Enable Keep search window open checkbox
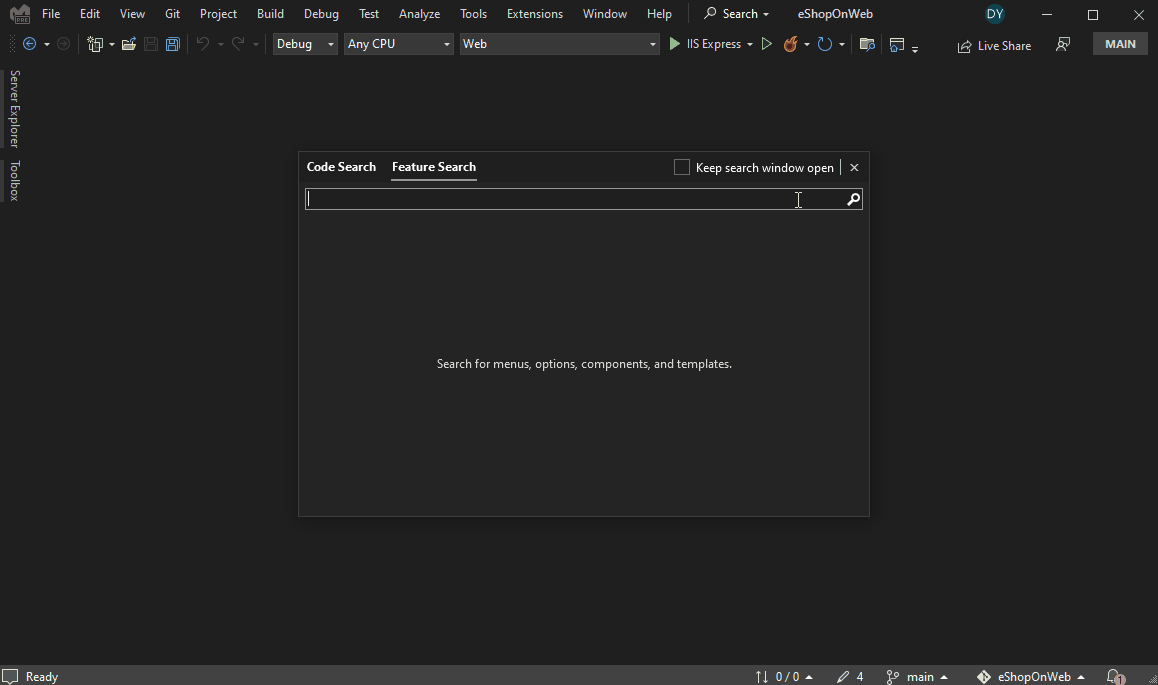Screen dimensions: 1158x685 (x=682, y=167)
